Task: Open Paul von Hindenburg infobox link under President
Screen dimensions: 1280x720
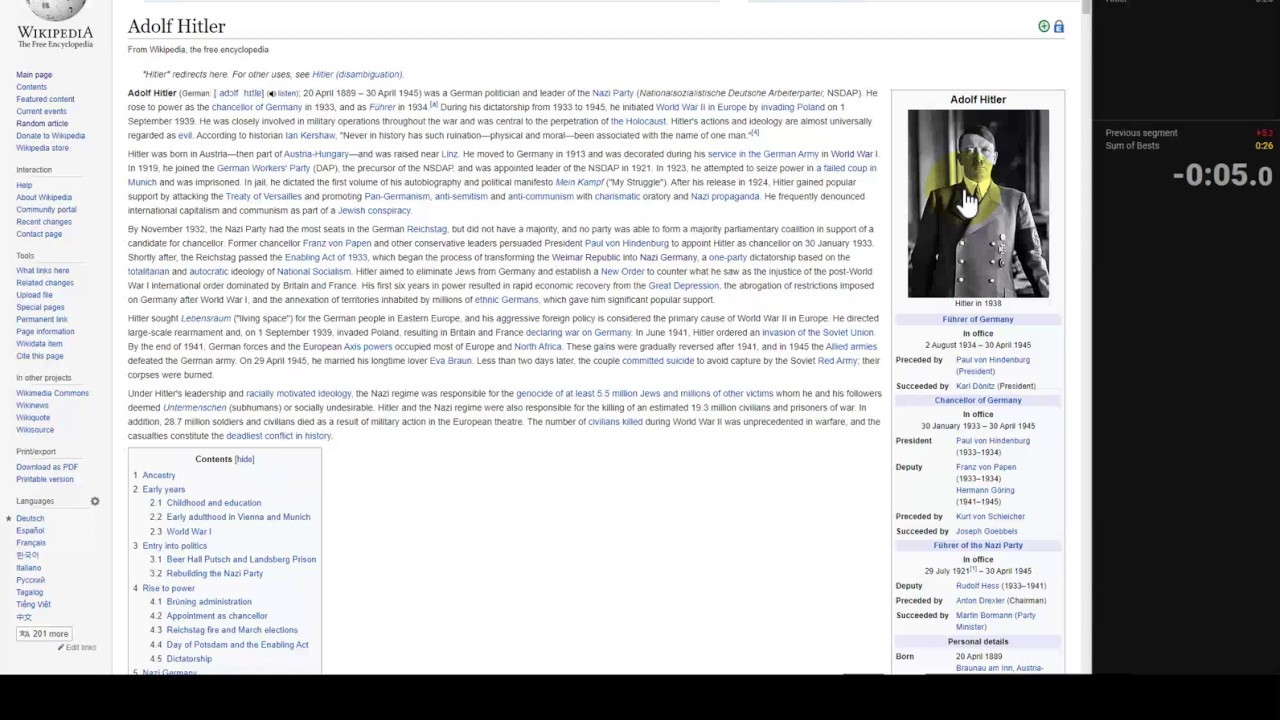Action: coord(993,440)
